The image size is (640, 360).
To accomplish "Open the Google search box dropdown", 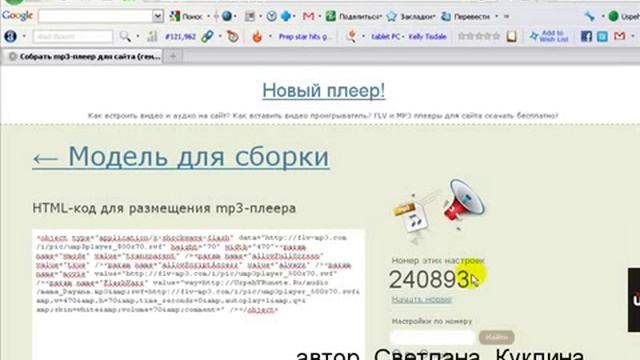I will pyautogui.click(x=158, y=16).
